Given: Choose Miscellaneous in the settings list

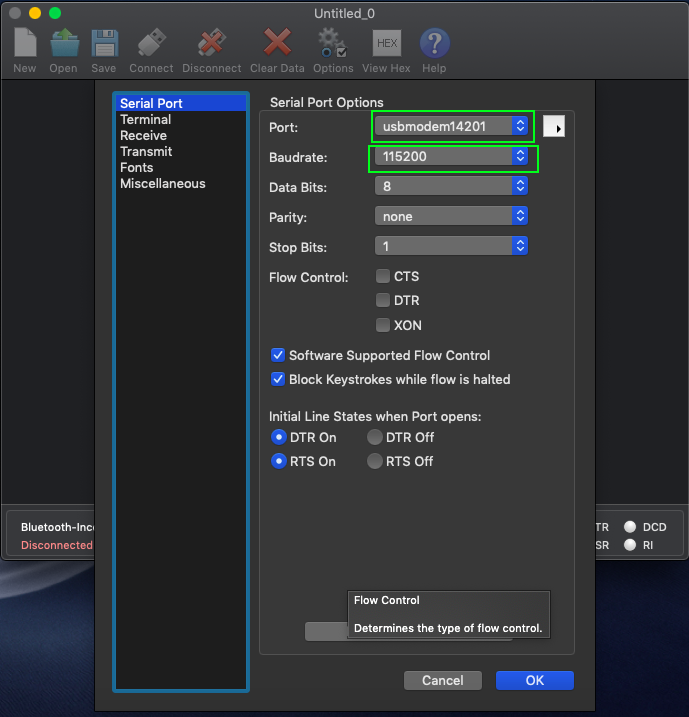Looking at the screenshot, I should pos(163,183).
